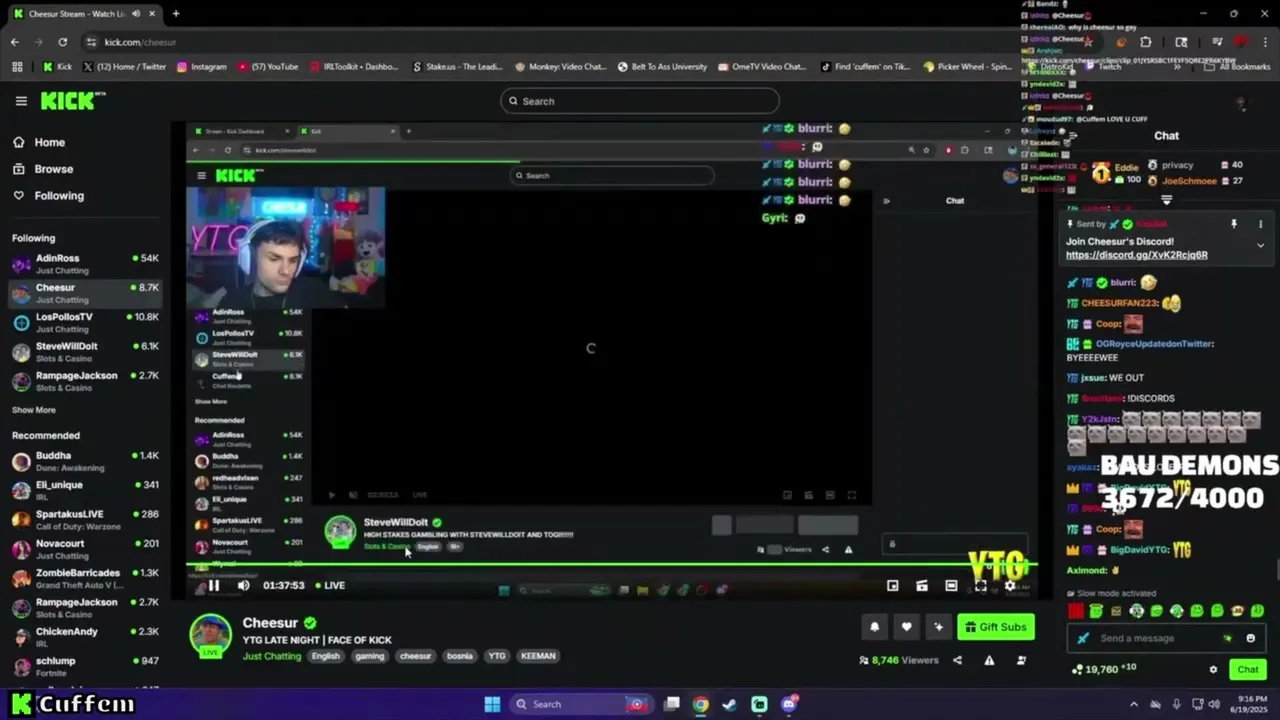Open the clip icon beside the report icon
The height and width of the screenshot is (720, 1280).
[x=1021, y=660]
